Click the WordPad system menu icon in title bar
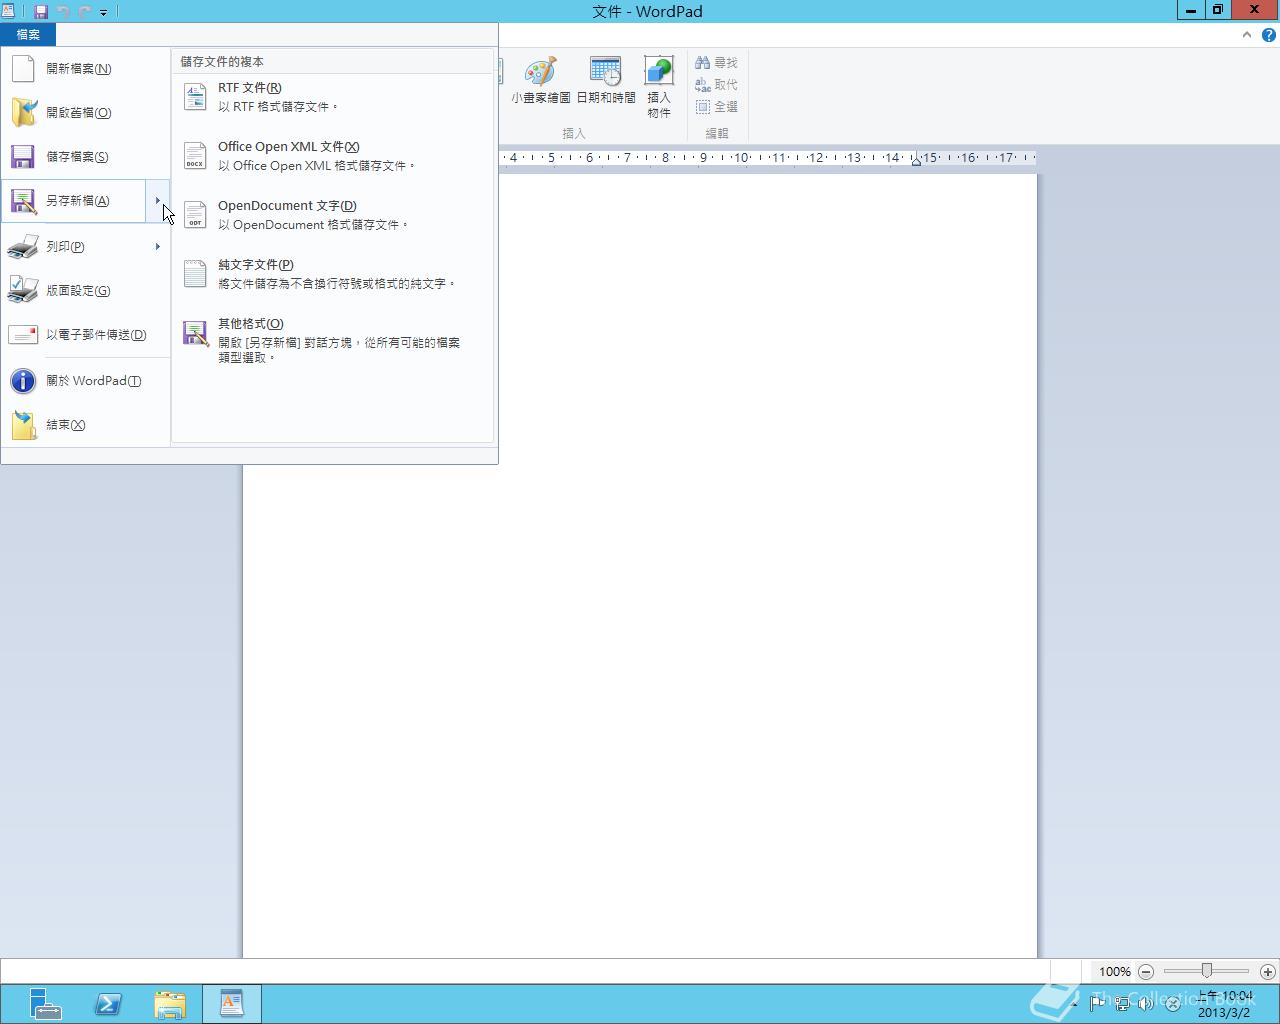1280x1024 pixels. (9, 11)
